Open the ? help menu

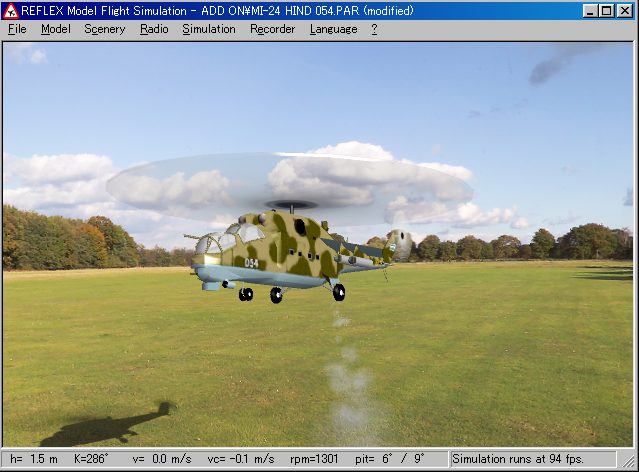(374, 29)
